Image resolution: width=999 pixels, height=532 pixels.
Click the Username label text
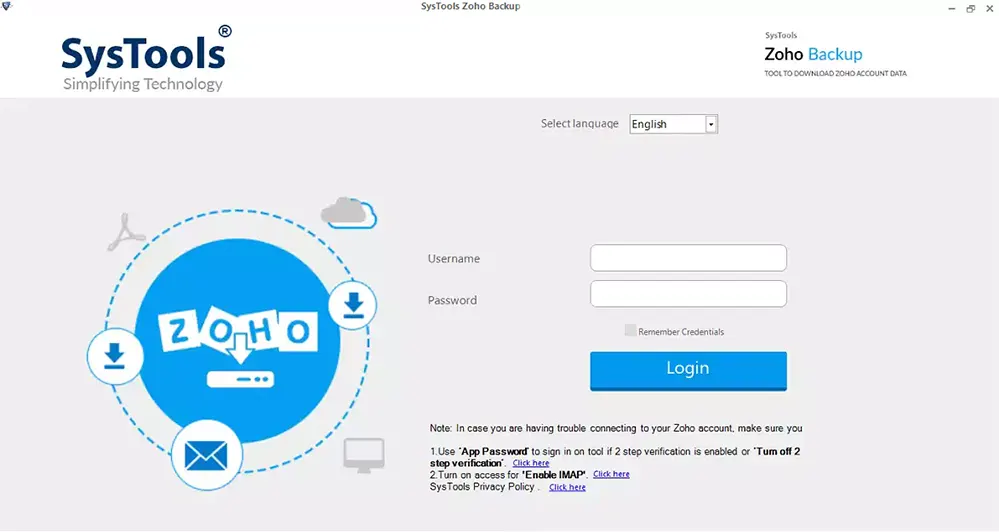(454, 259)
